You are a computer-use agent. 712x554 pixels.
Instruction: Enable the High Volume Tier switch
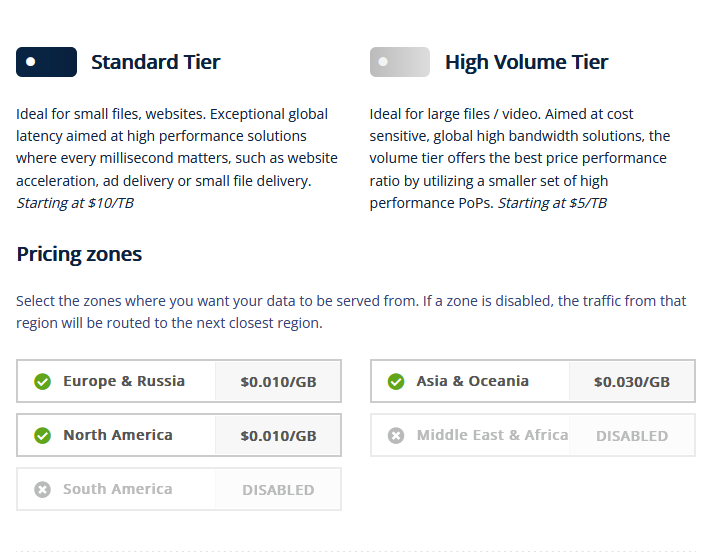[x=399, y=62]
